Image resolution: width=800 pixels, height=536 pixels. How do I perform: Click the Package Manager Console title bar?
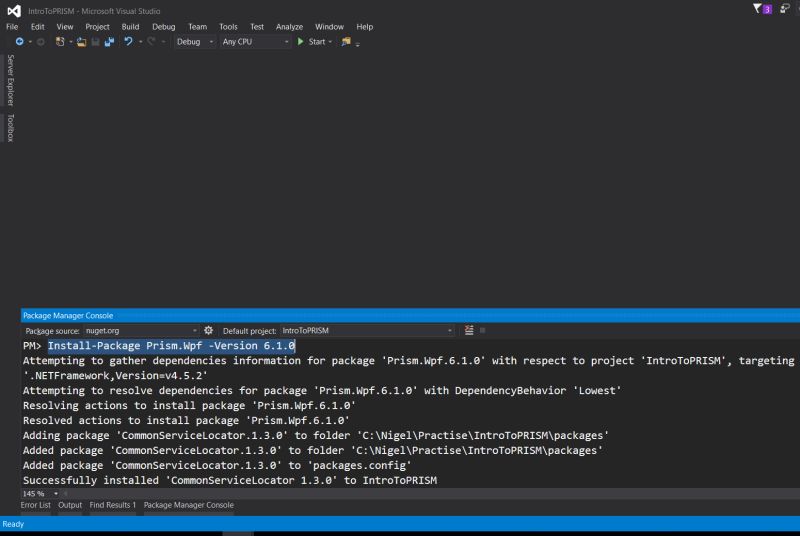410,315
